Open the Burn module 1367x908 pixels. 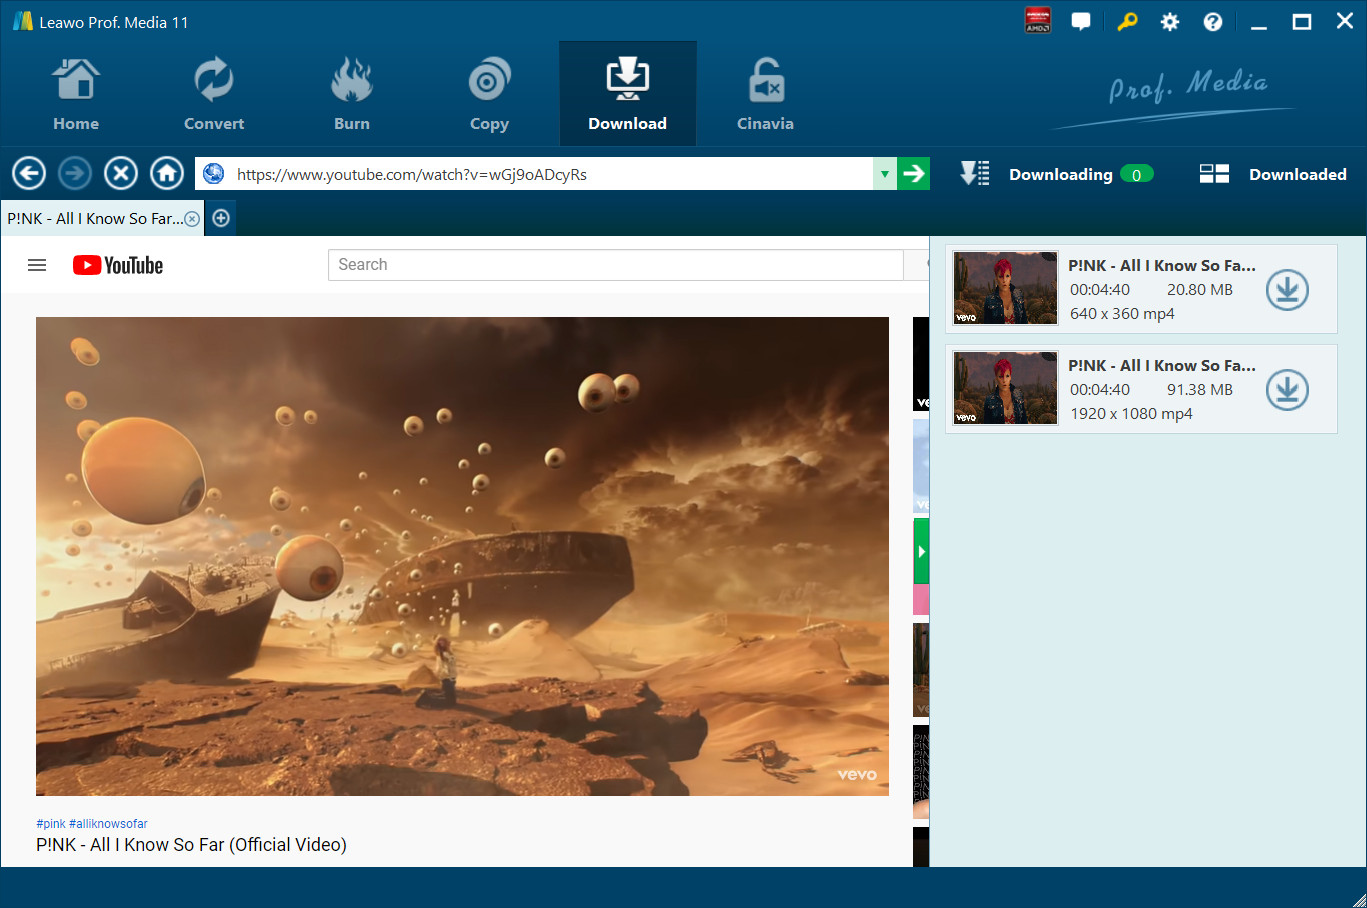tap(352, 94)
